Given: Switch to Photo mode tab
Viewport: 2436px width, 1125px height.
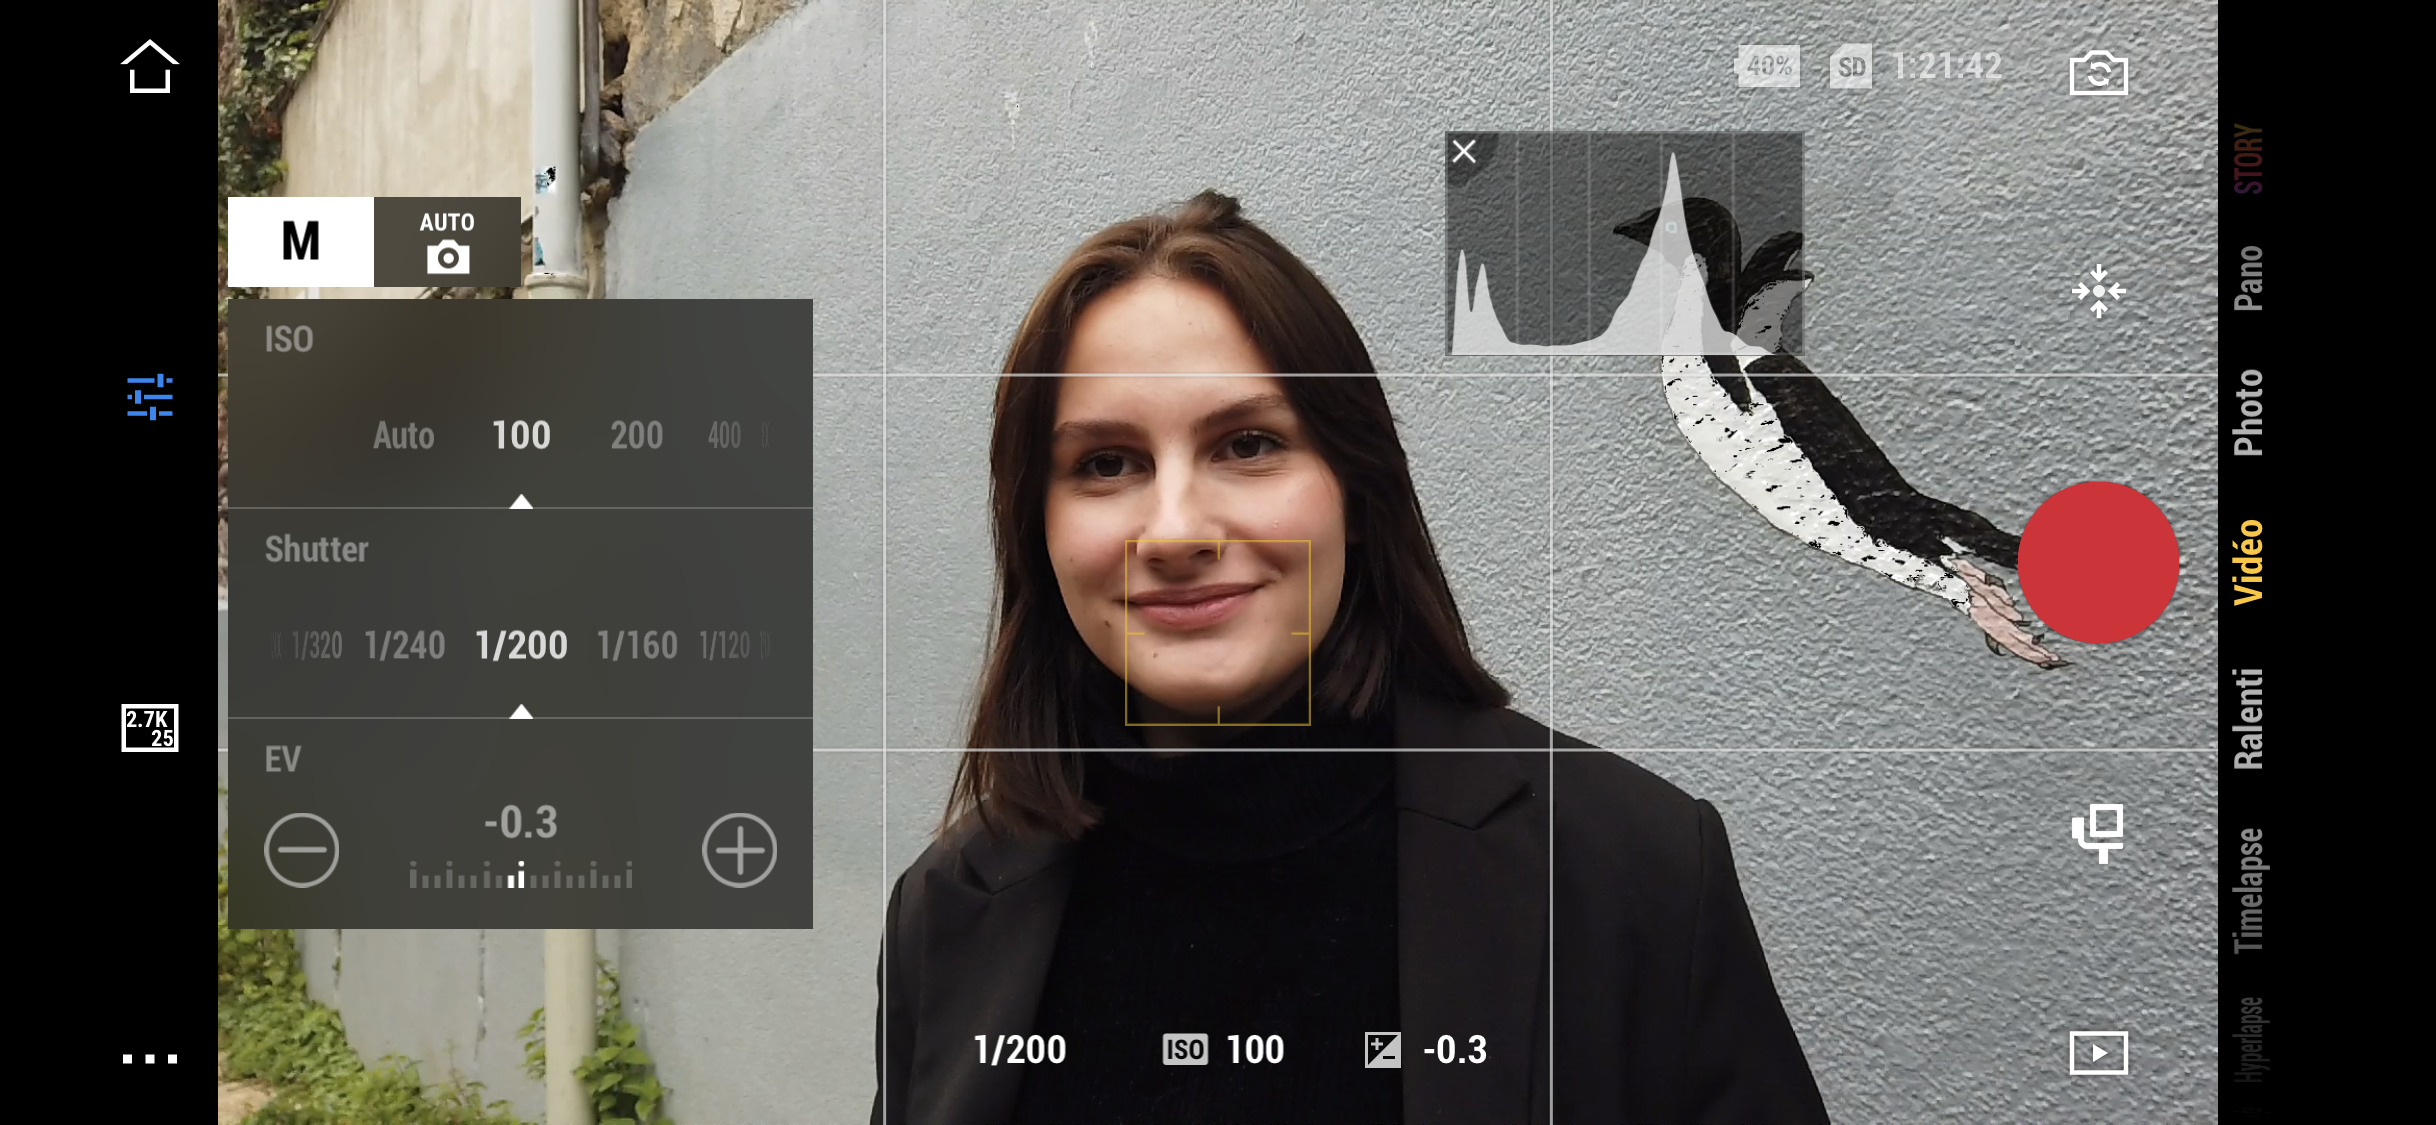Looking at the screenshot, I should pos(2248,412).
